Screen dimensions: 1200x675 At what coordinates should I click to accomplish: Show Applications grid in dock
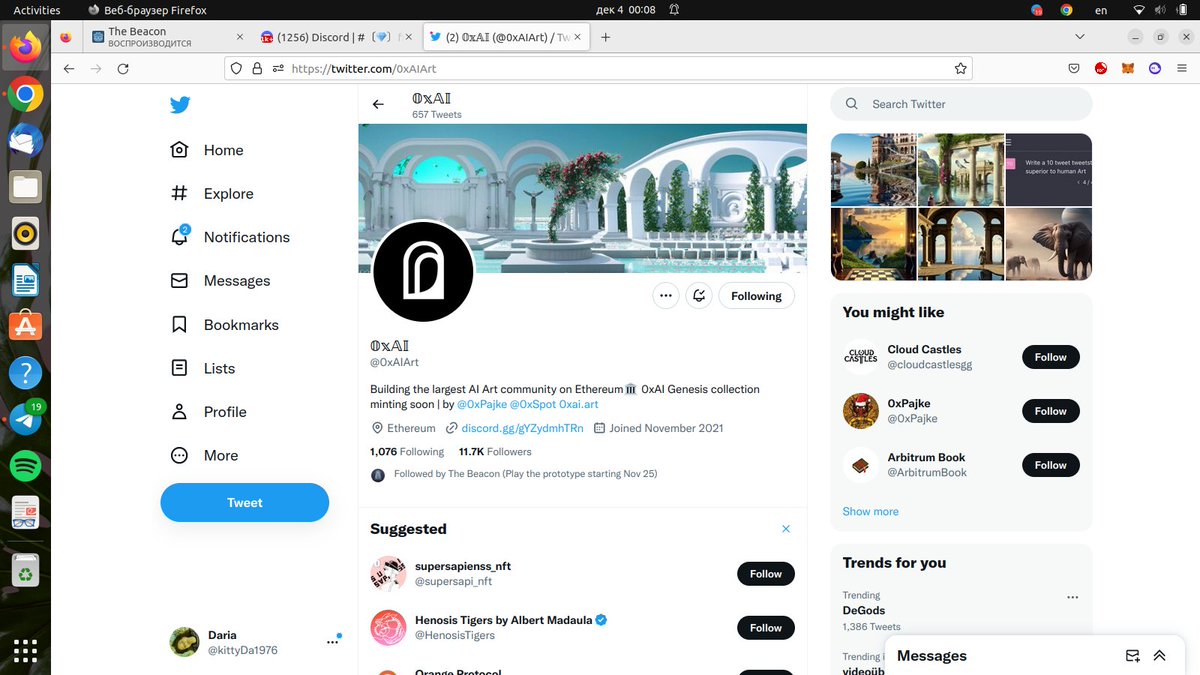click(x=25, y=651)
